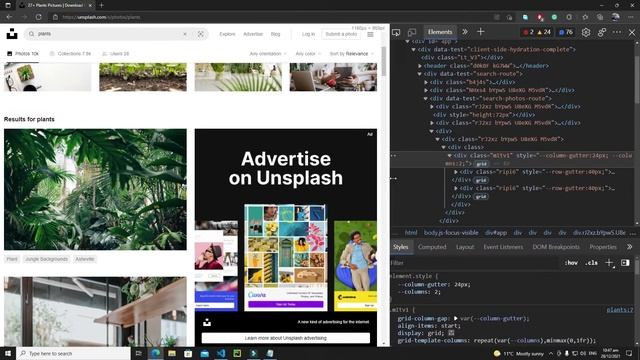Select html in the breadcrumb bar

click(x=411, y=232)
